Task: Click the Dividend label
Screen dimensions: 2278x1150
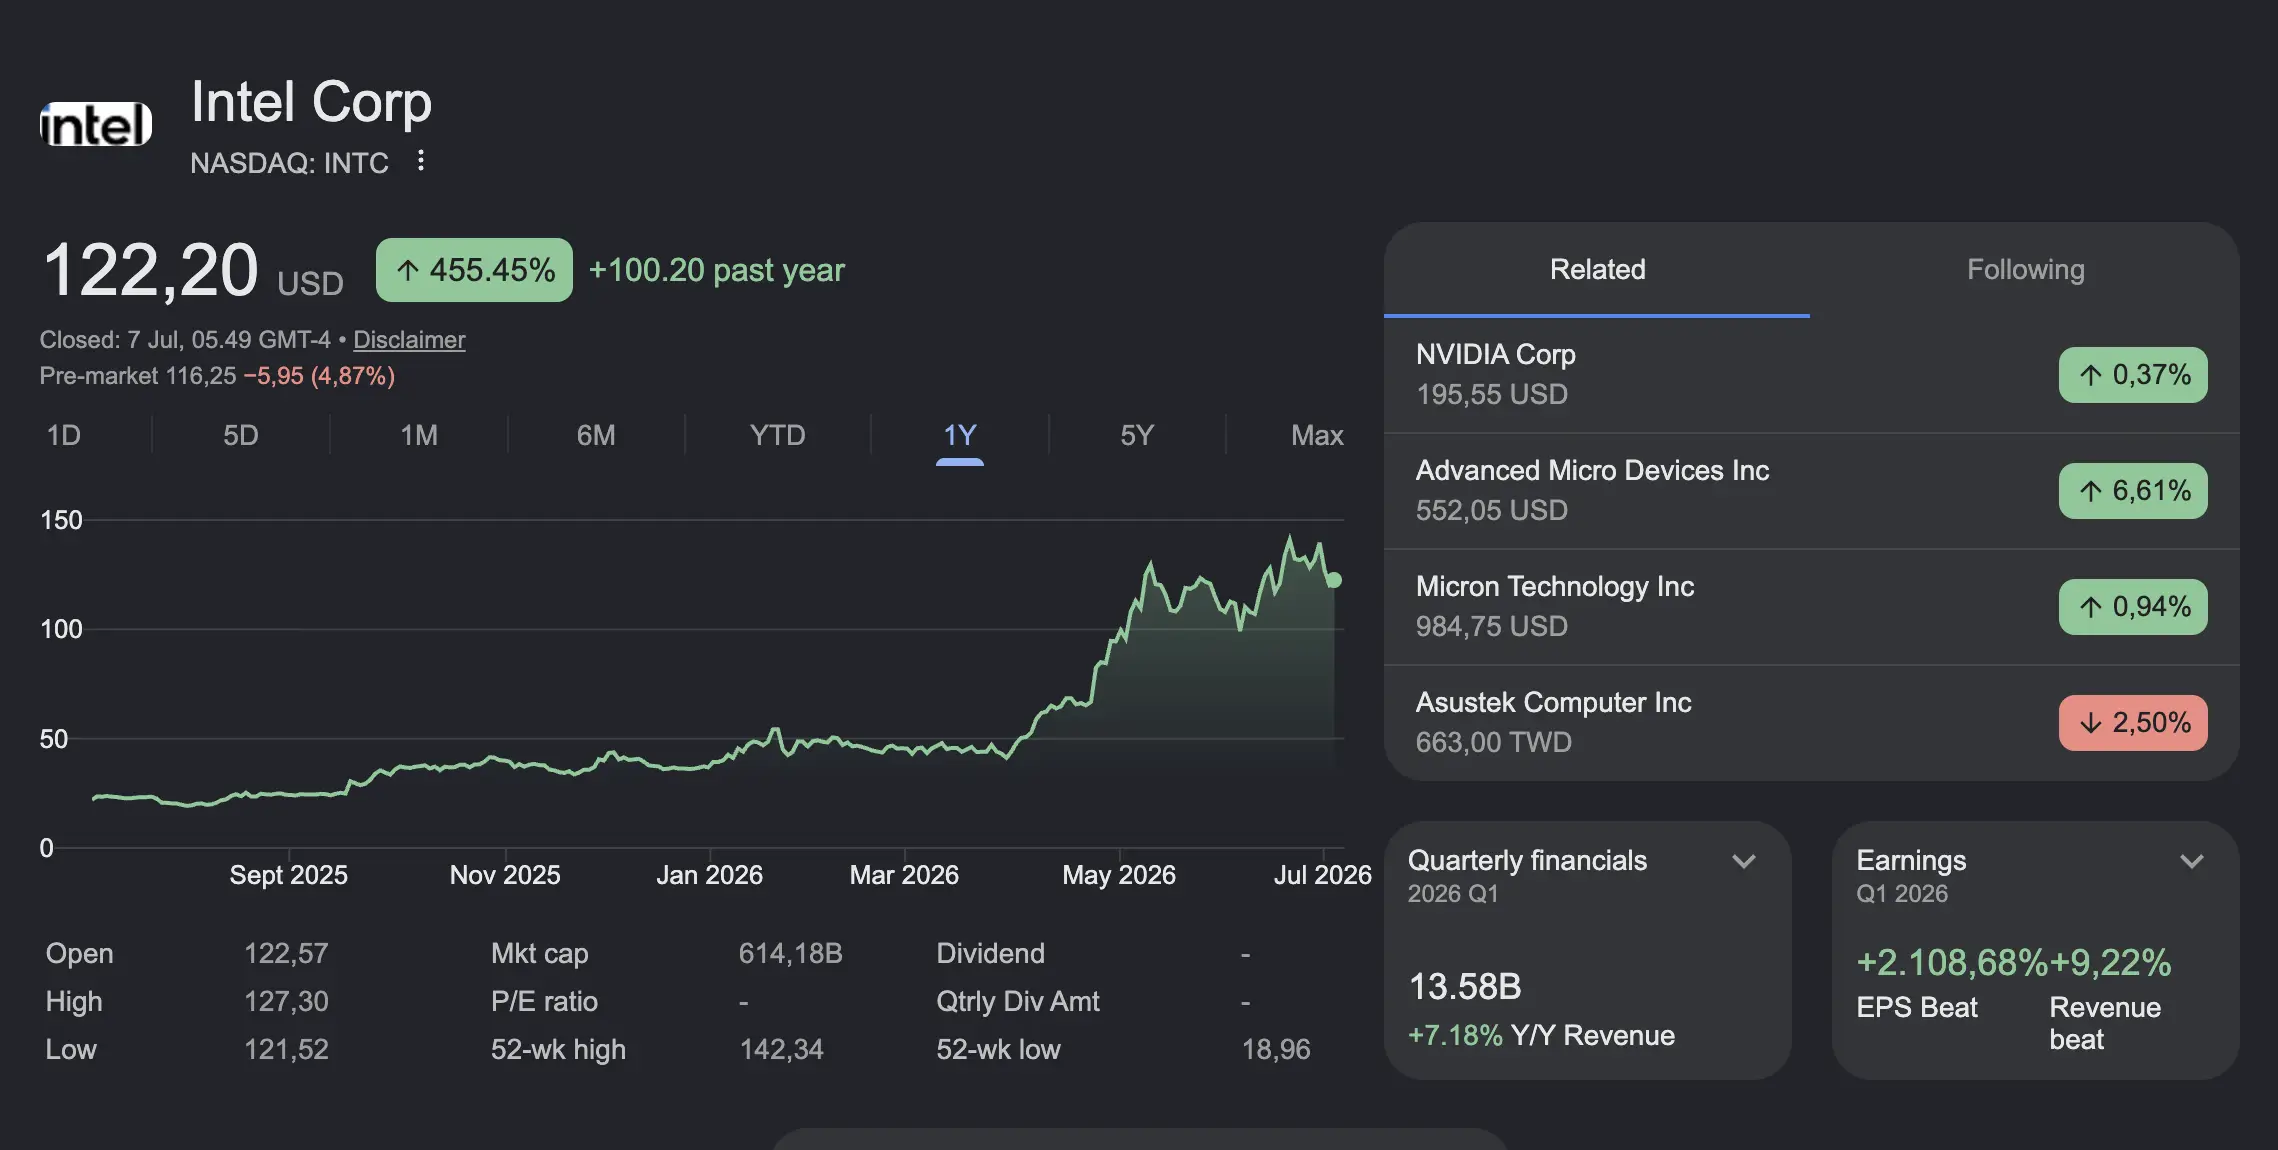Action: click(x=990, y=953)
